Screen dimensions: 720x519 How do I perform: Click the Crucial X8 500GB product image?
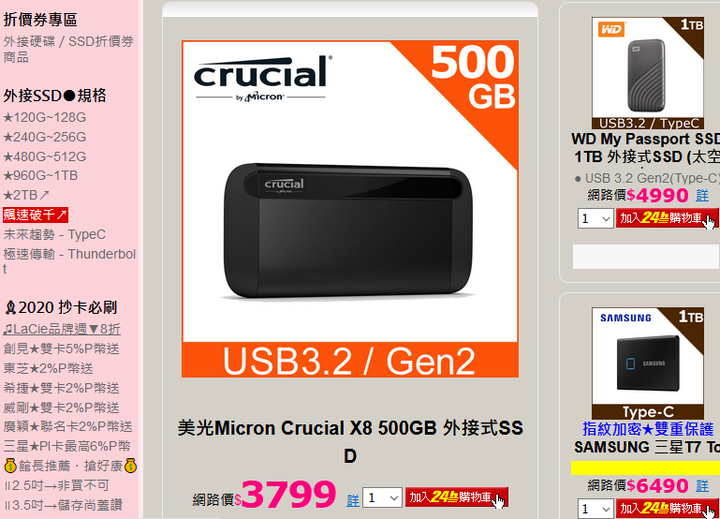point(350,209)
